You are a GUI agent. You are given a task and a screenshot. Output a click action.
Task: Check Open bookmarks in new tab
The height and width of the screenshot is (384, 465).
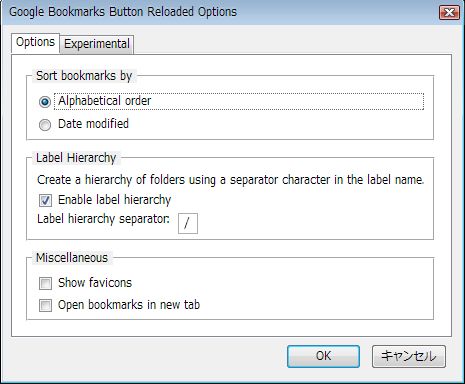pos(45,305)
